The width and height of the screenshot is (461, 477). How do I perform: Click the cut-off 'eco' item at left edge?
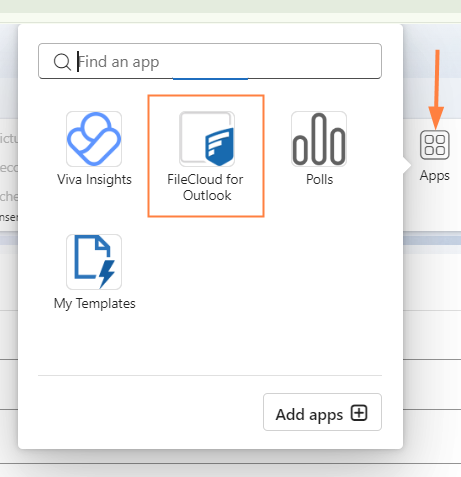click(9, 167)
